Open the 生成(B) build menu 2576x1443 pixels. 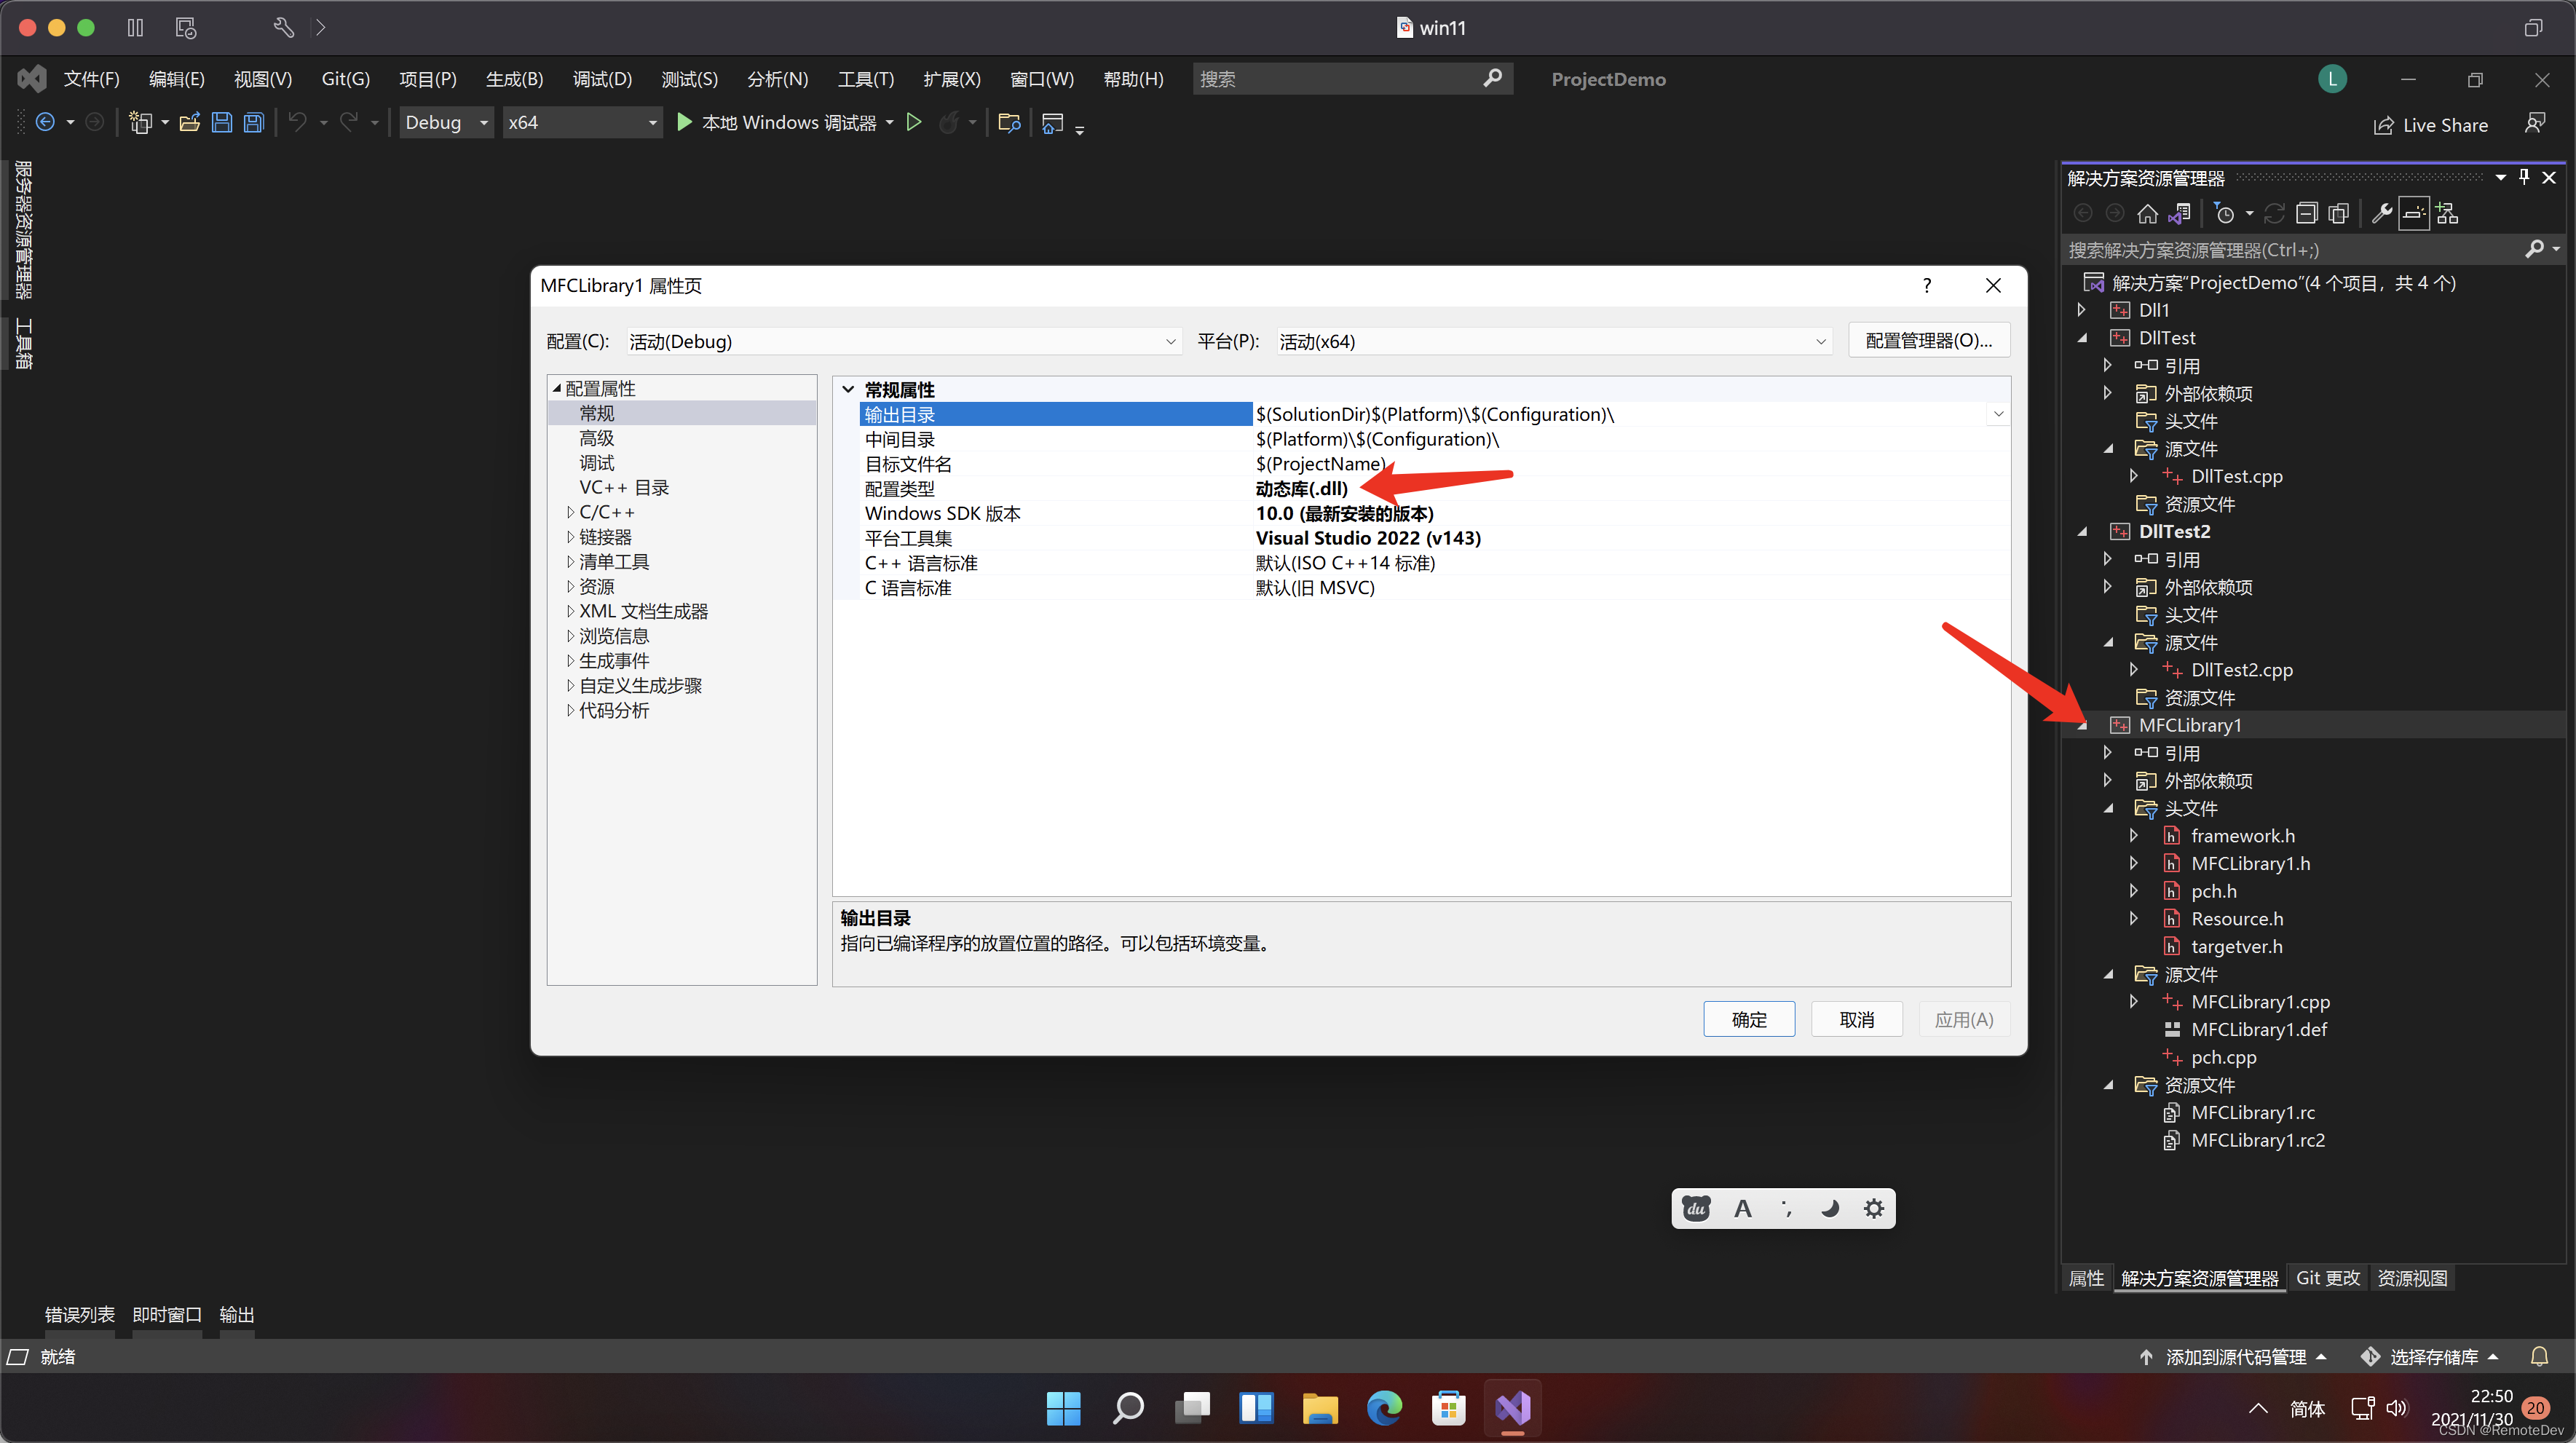(514, 79)
